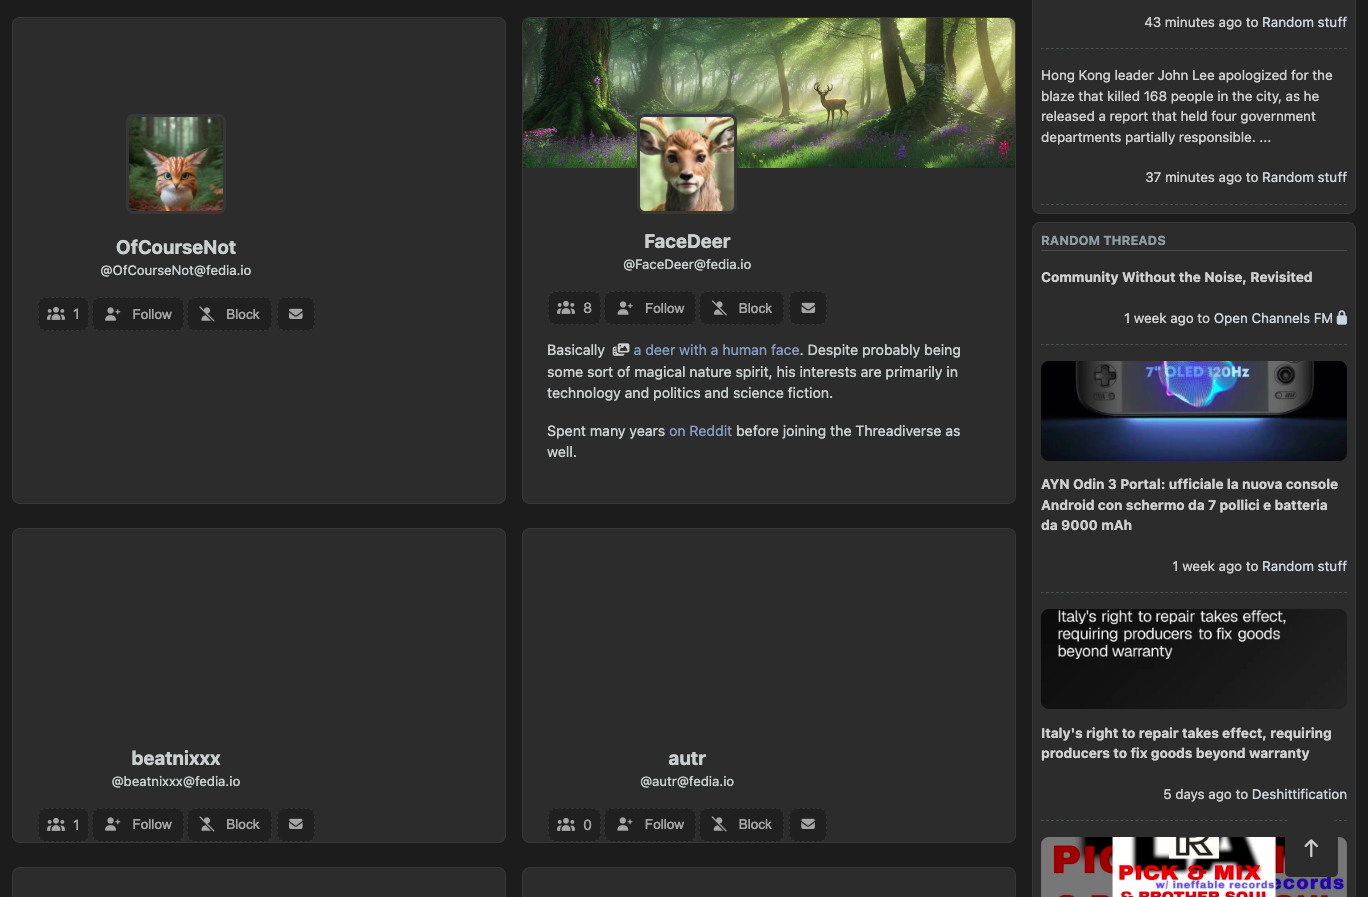Open followers count for autr

(575, 824)
